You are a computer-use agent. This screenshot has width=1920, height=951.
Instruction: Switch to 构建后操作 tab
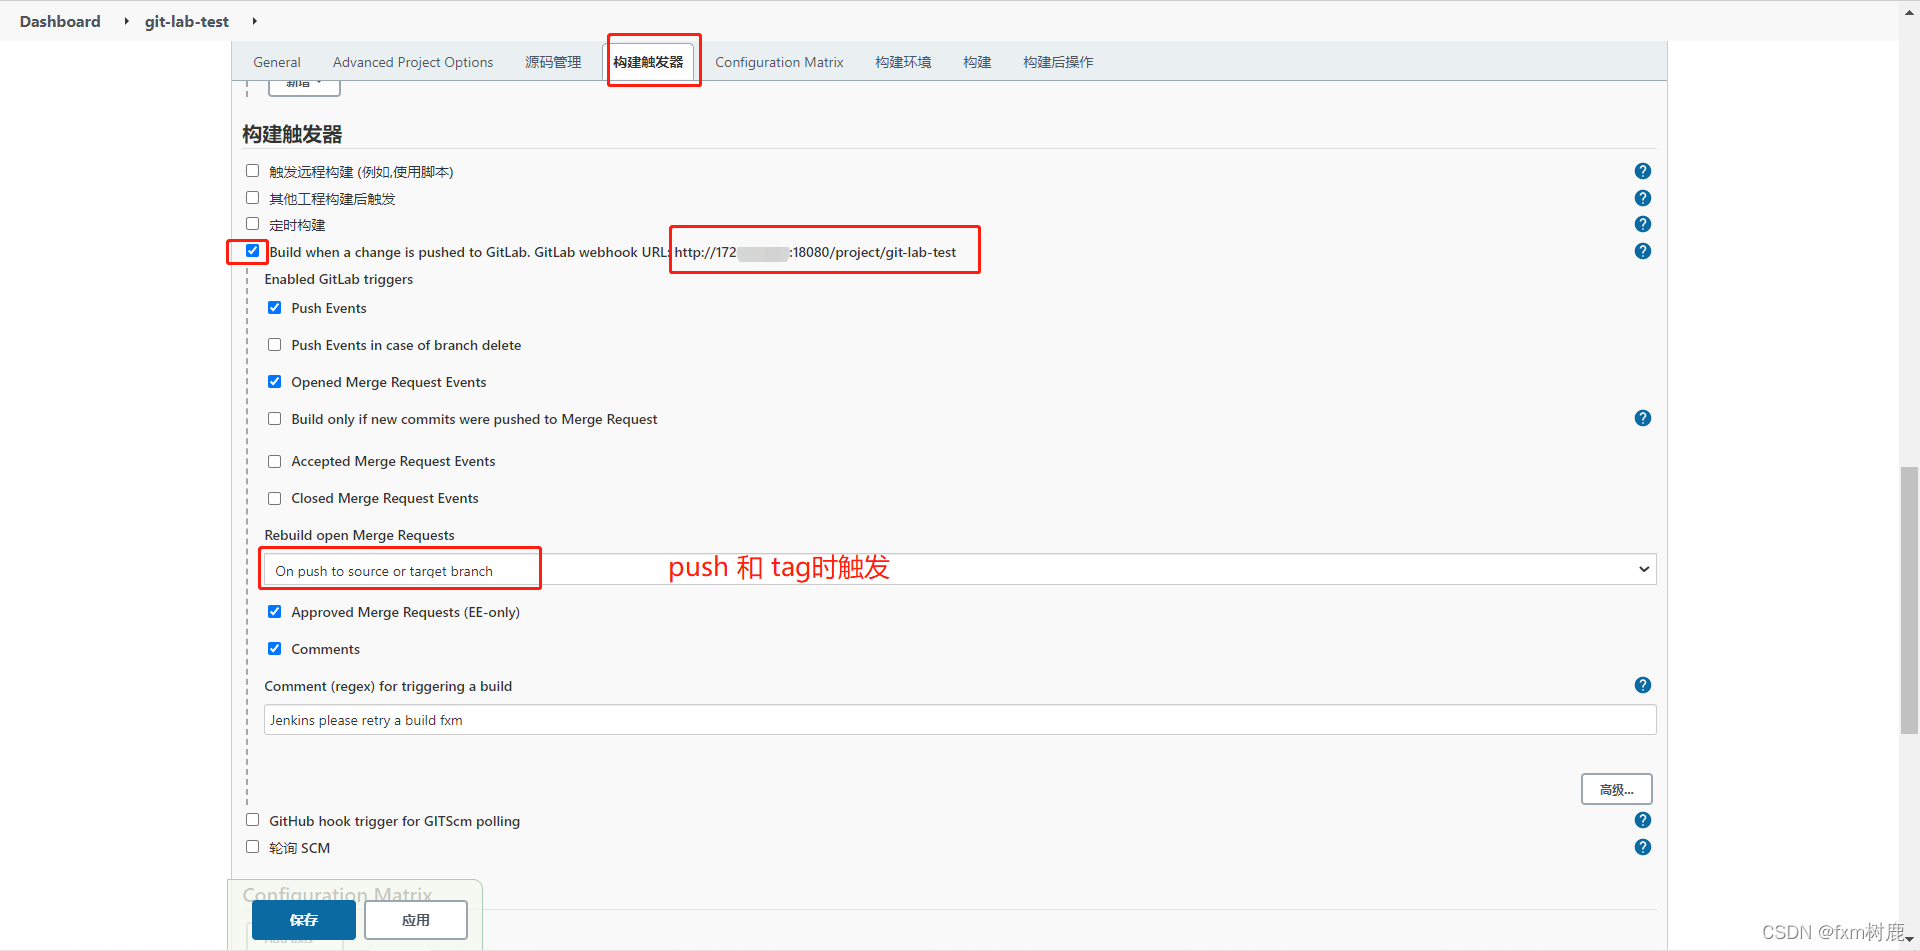click(1058, 62)
